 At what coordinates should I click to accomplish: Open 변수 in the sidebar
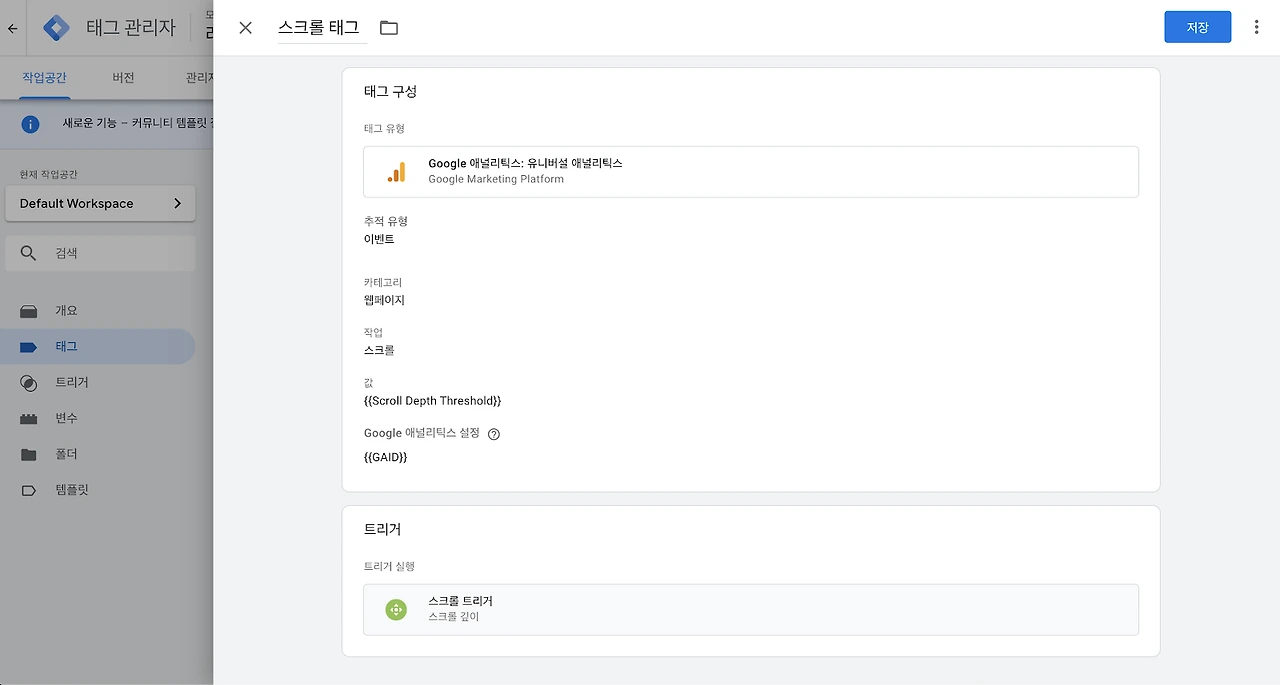[100, 419]
